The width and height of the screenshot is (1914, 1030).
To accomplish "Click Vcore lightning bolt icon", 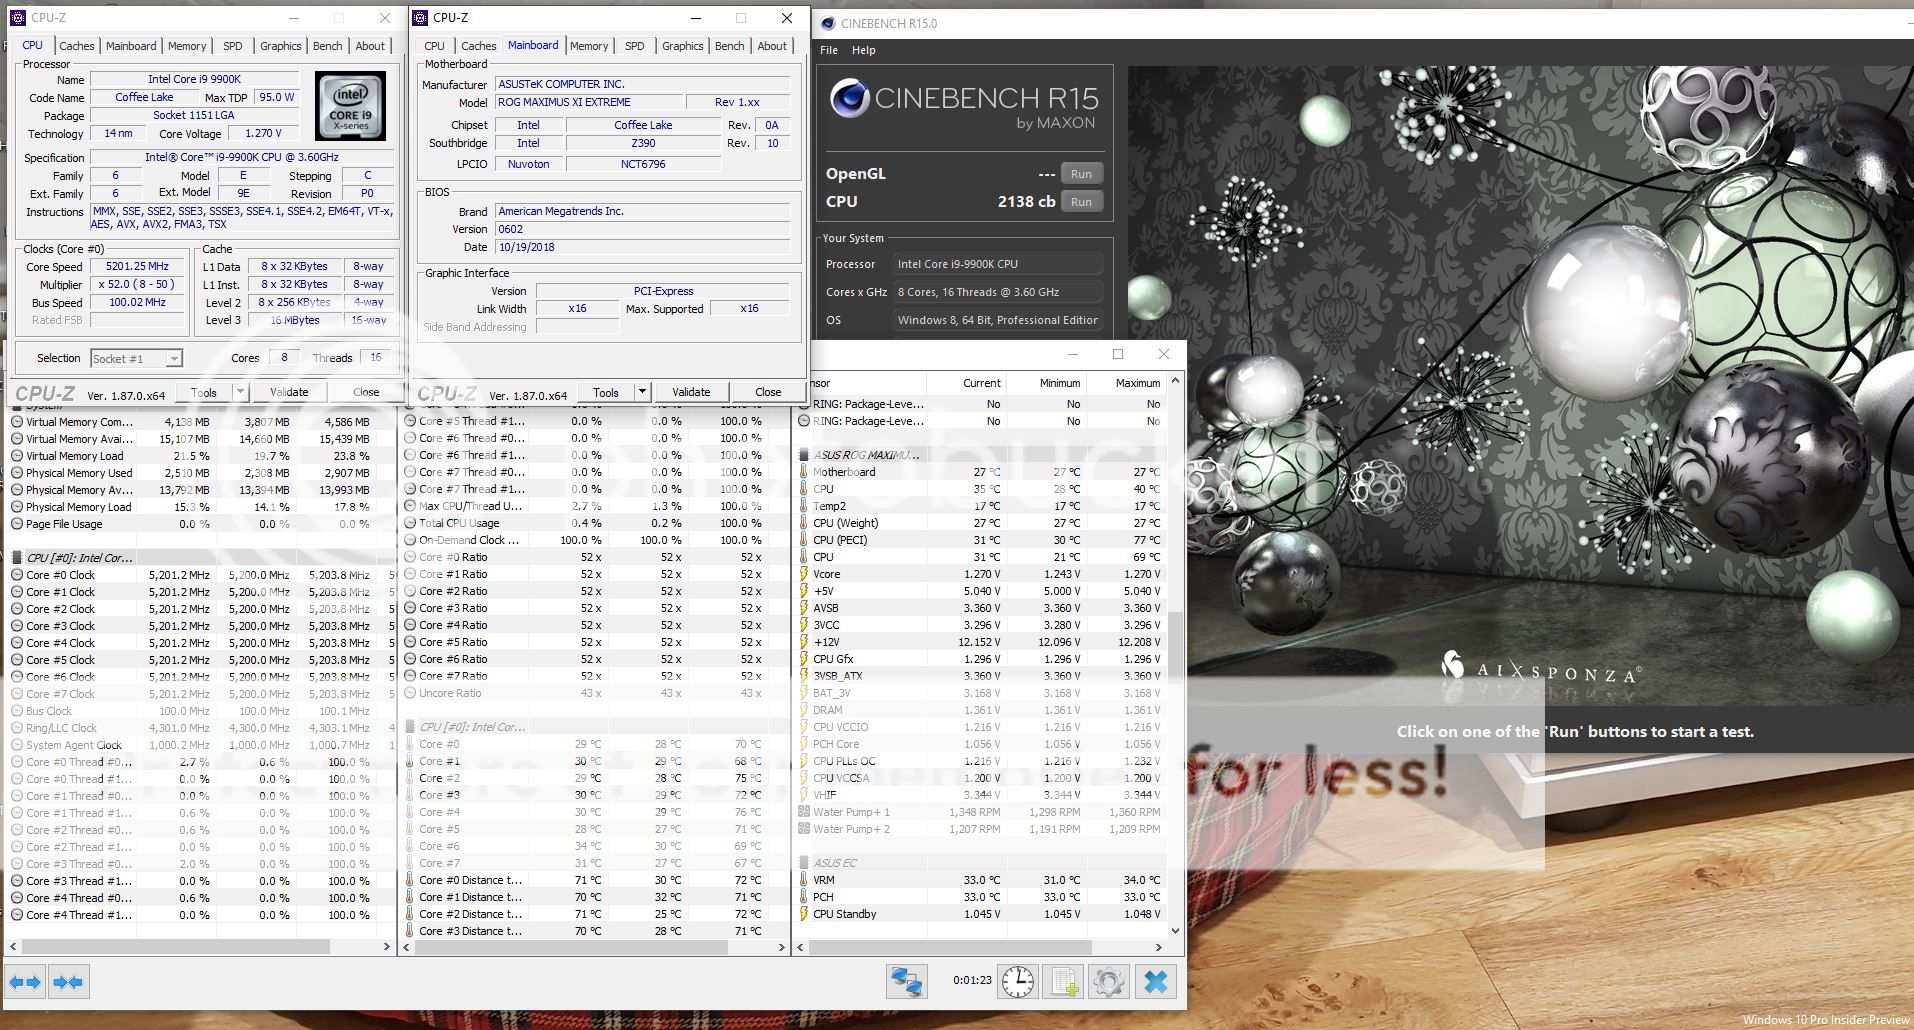I will pos(804,574).
